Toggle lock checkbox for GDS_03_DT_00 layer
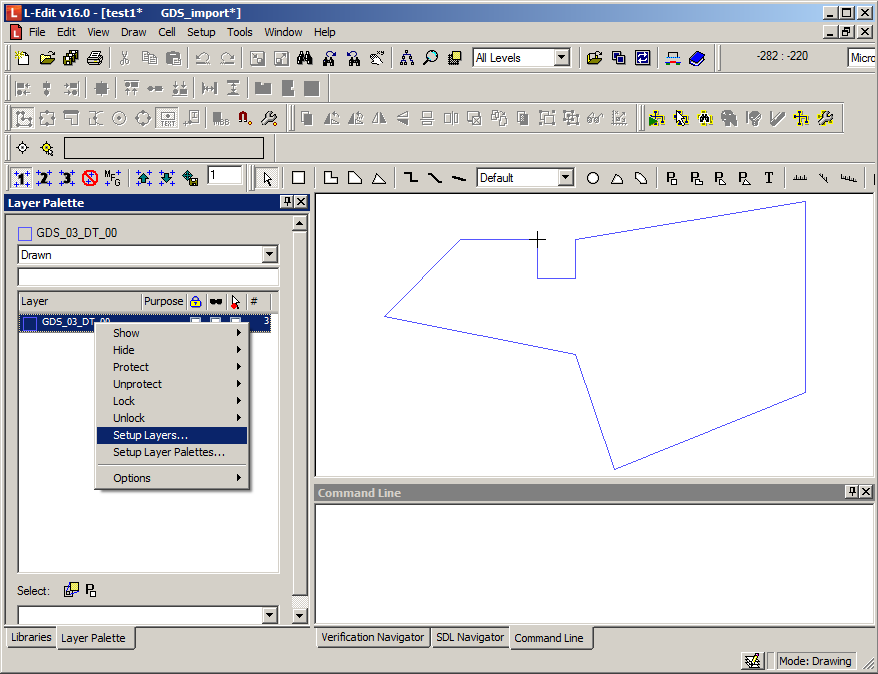 point(196,321)
